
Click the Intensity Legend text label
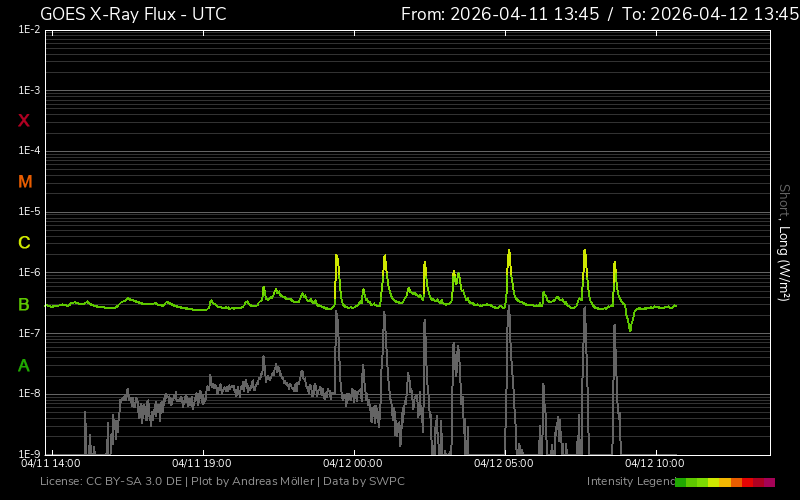point(629,482)
